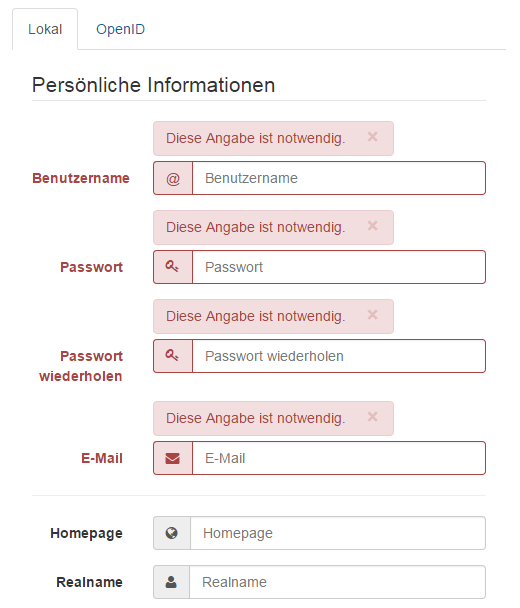Switch to the OpenID tab

pos(121,29)
